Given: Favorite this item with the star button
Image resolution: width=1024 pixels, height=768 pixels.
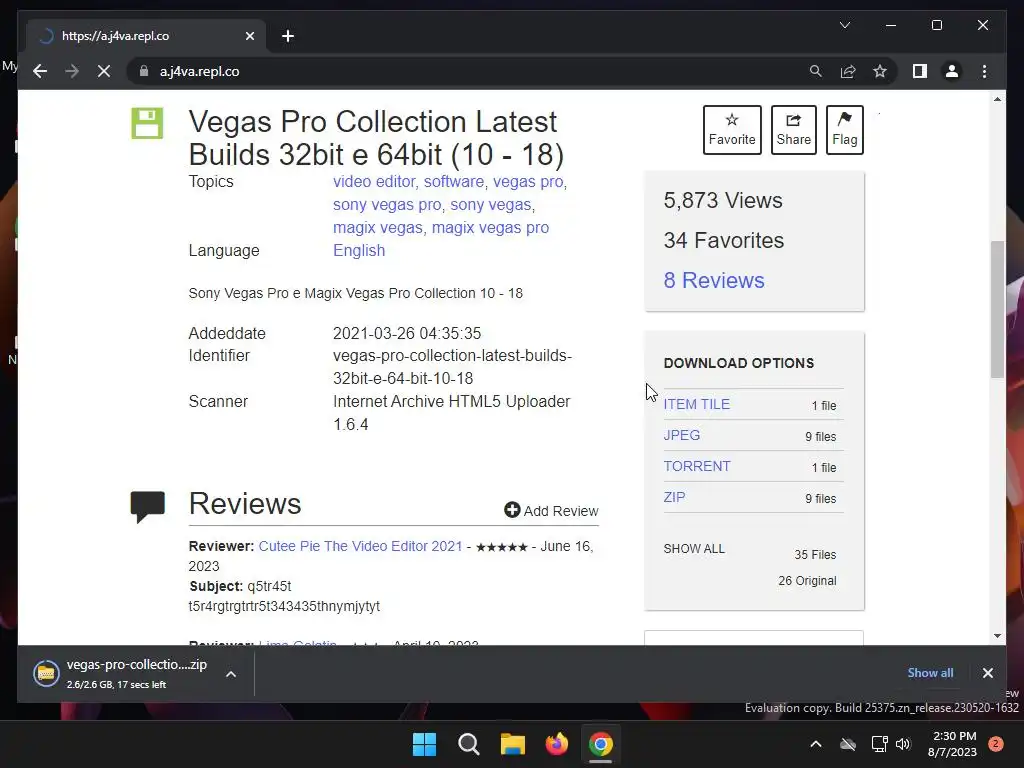Looking at the screenshot, I should click(732, 129).
